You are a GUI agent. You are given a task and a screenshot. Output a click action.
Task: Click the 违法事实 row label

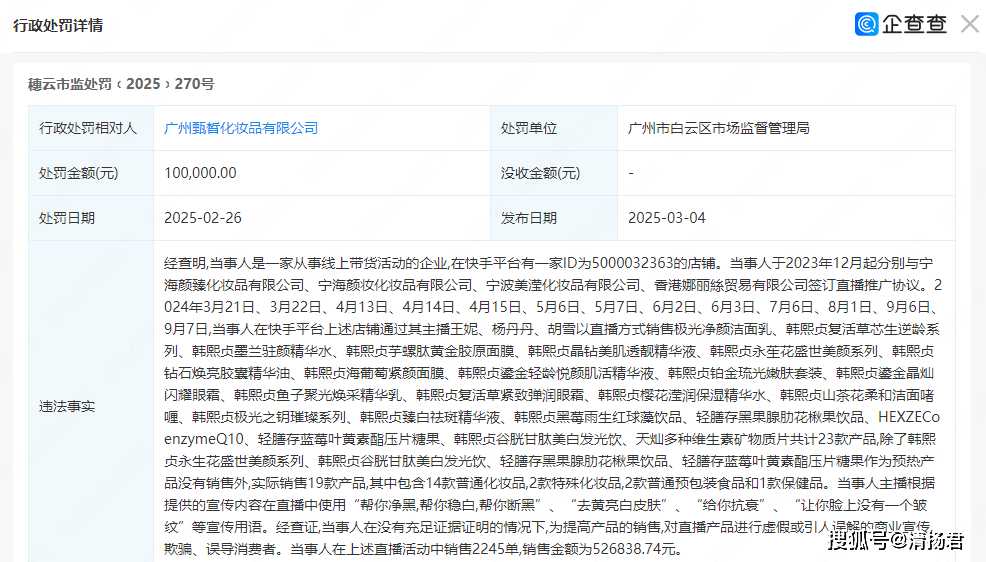67,407
